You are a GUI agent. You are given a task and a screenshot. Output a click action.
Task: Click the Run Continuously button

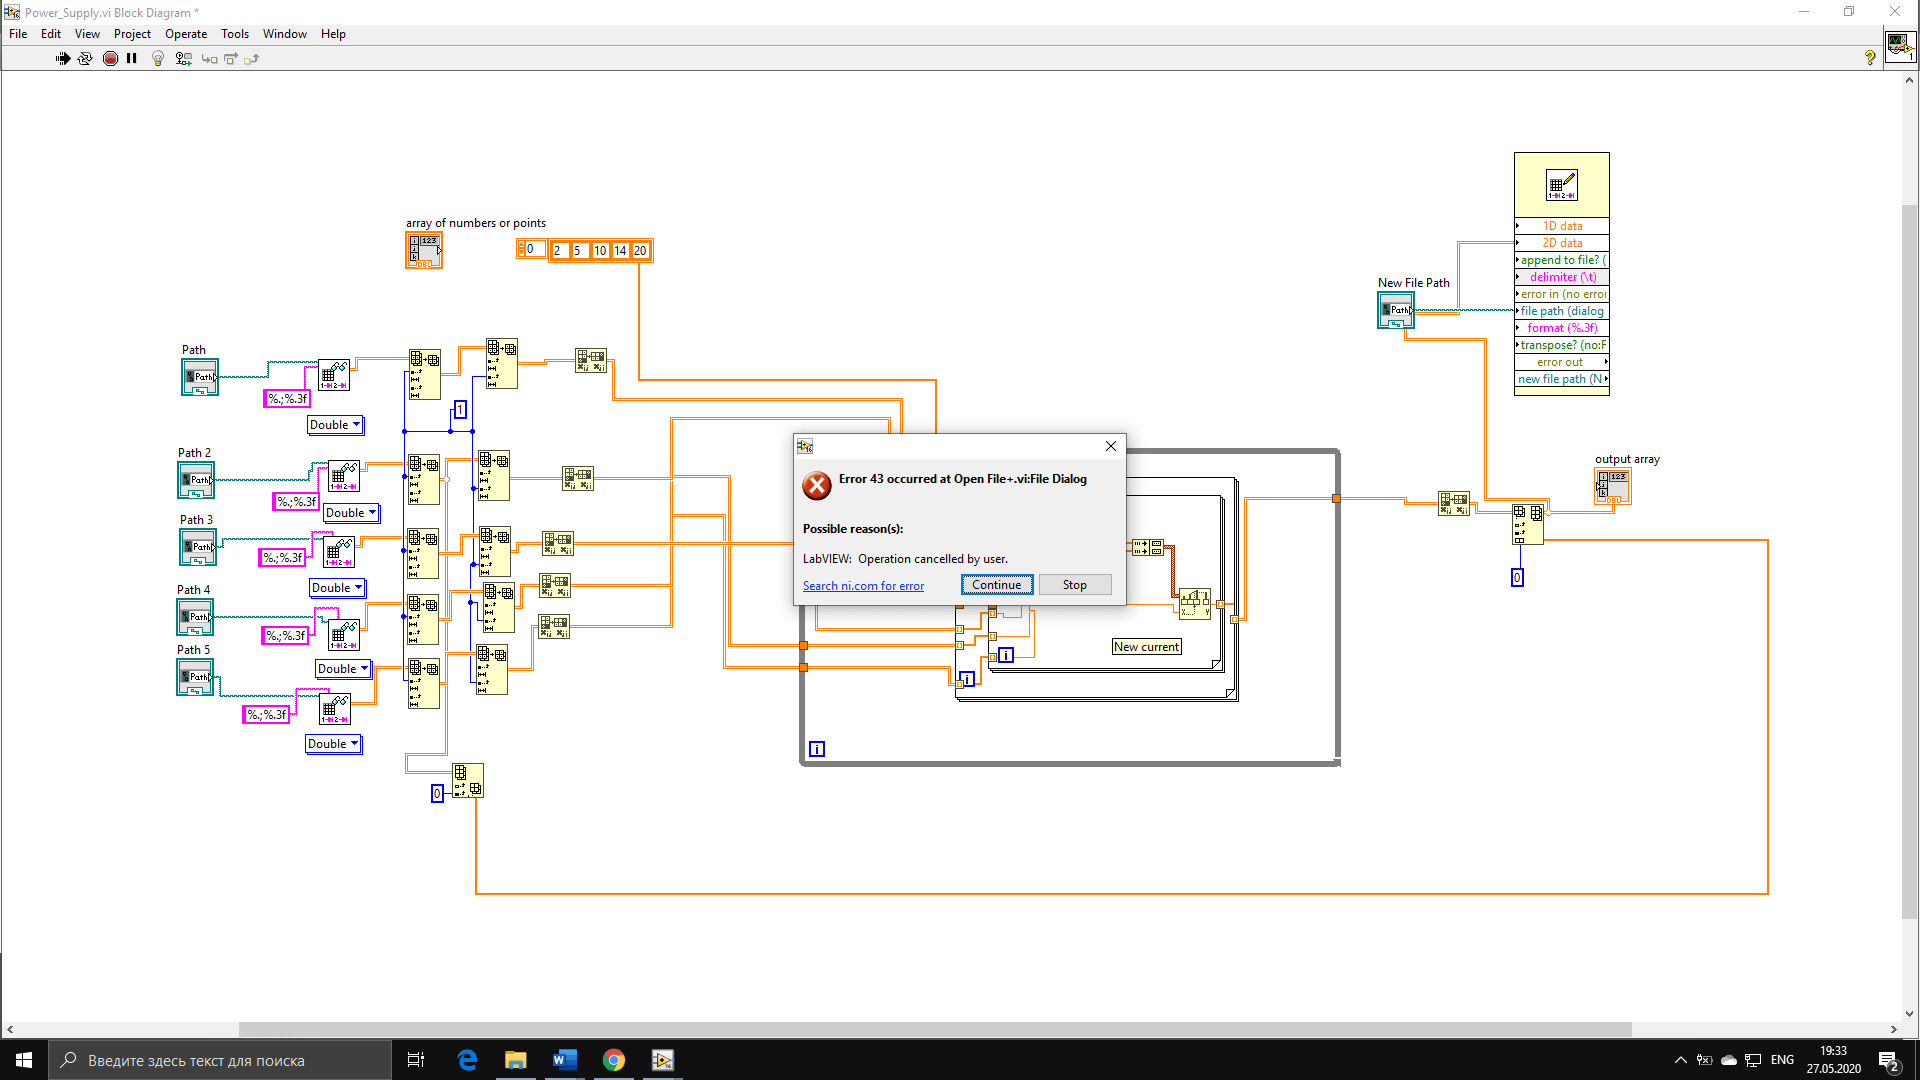point(85,59)
